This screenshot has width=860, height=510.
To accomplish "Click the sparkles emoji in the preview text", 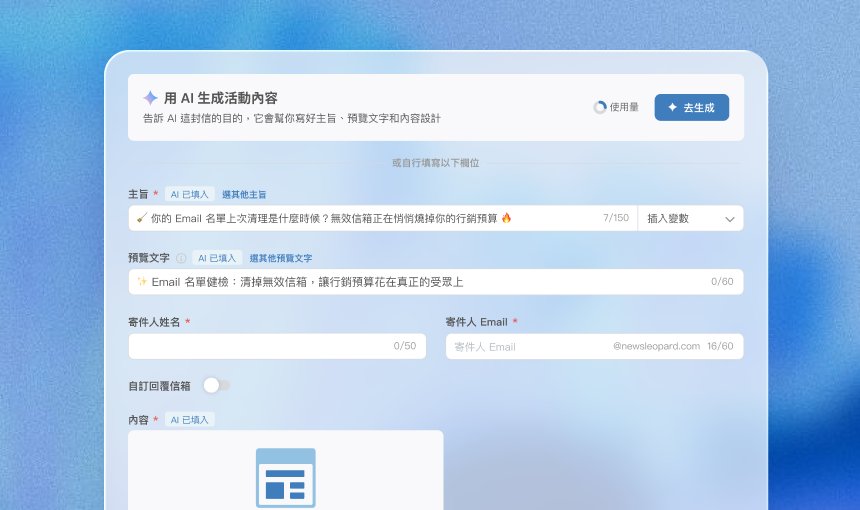I will tap(142, 281).
